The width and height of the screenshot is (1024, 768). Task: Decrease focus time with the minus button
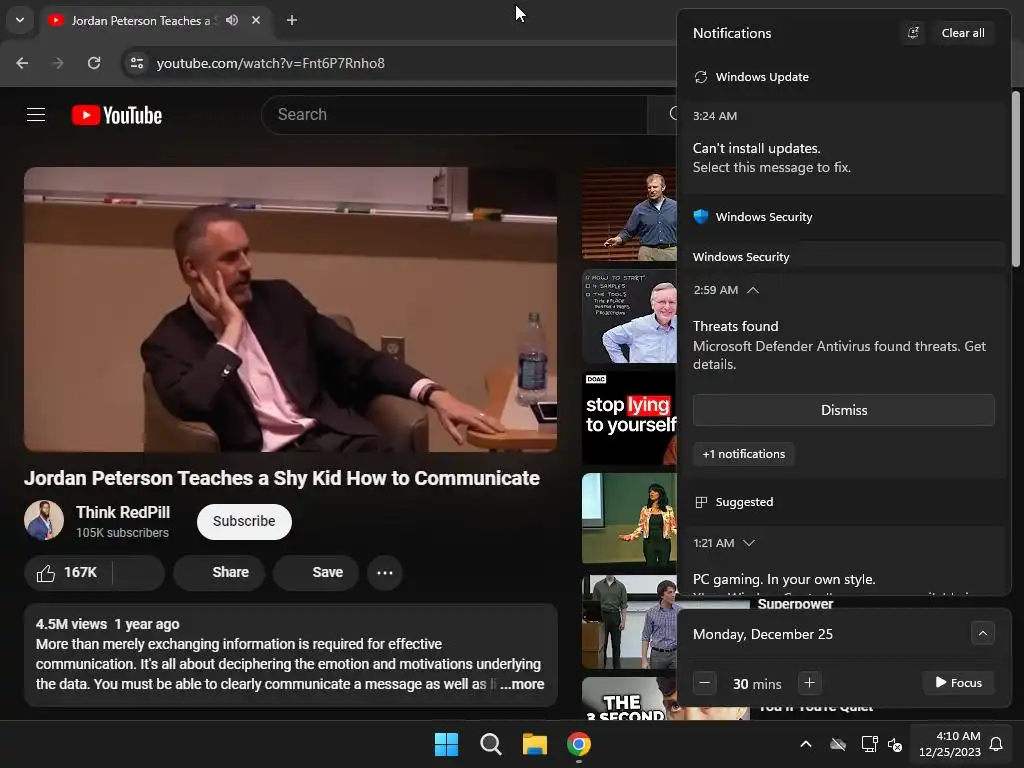(x=705, y=683)
